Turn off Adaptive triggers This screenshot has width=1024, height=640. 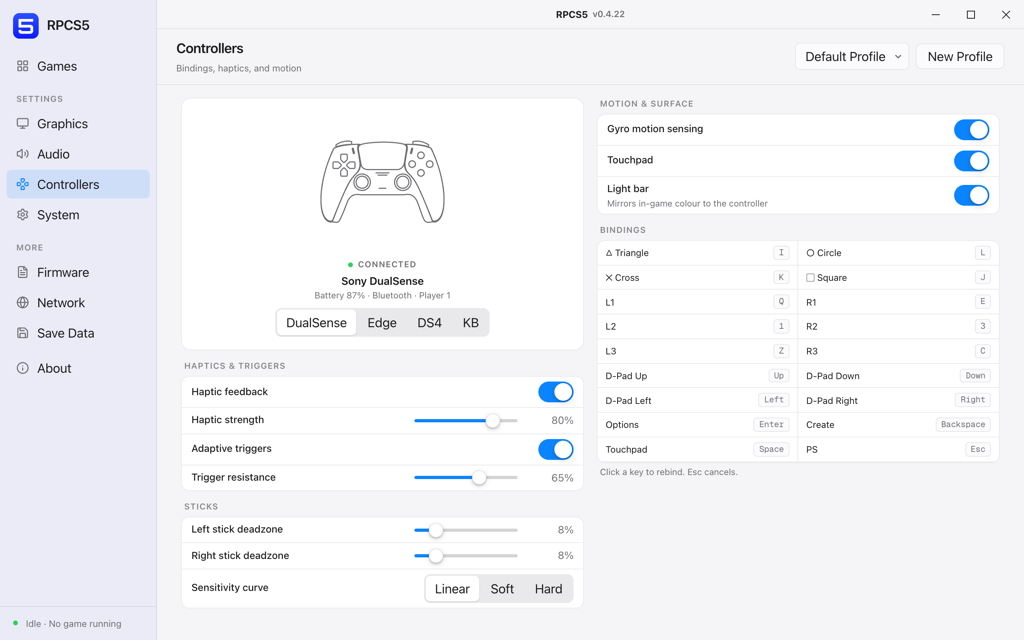(556, 449)
